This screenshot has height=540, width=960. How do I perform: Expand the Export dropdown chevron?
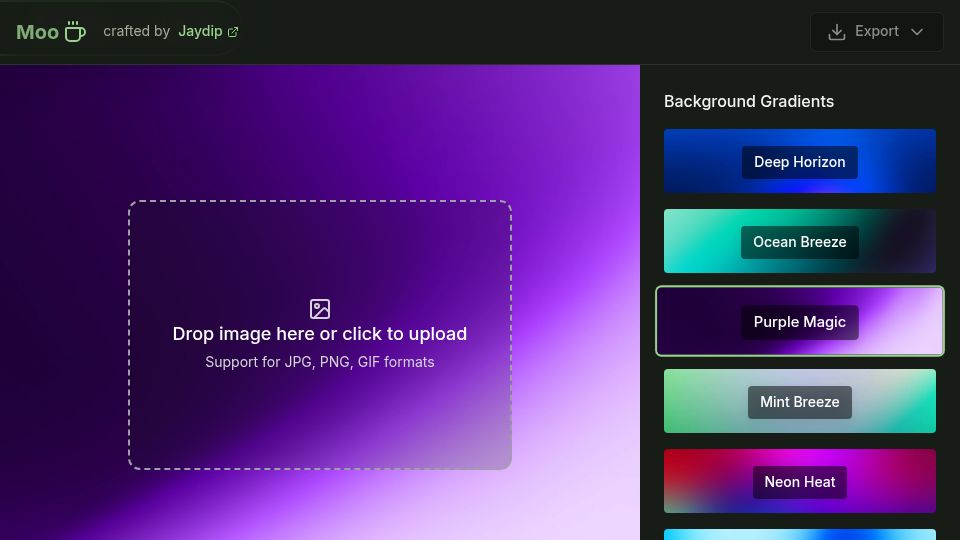tap(917, 32)
